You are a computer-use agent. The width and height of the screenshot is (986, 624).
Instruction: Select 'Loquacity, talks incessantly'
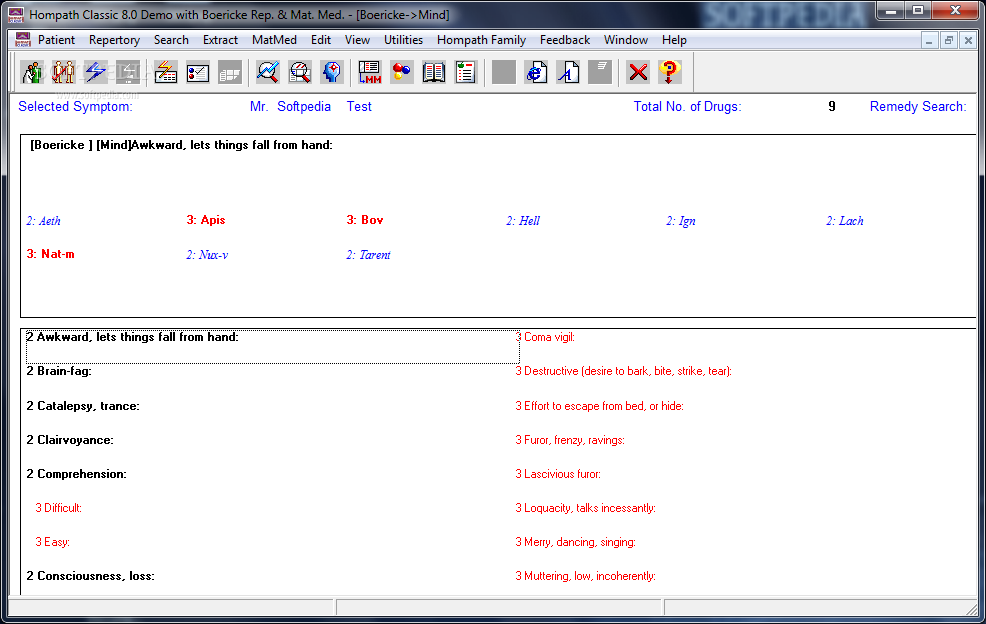585,508
